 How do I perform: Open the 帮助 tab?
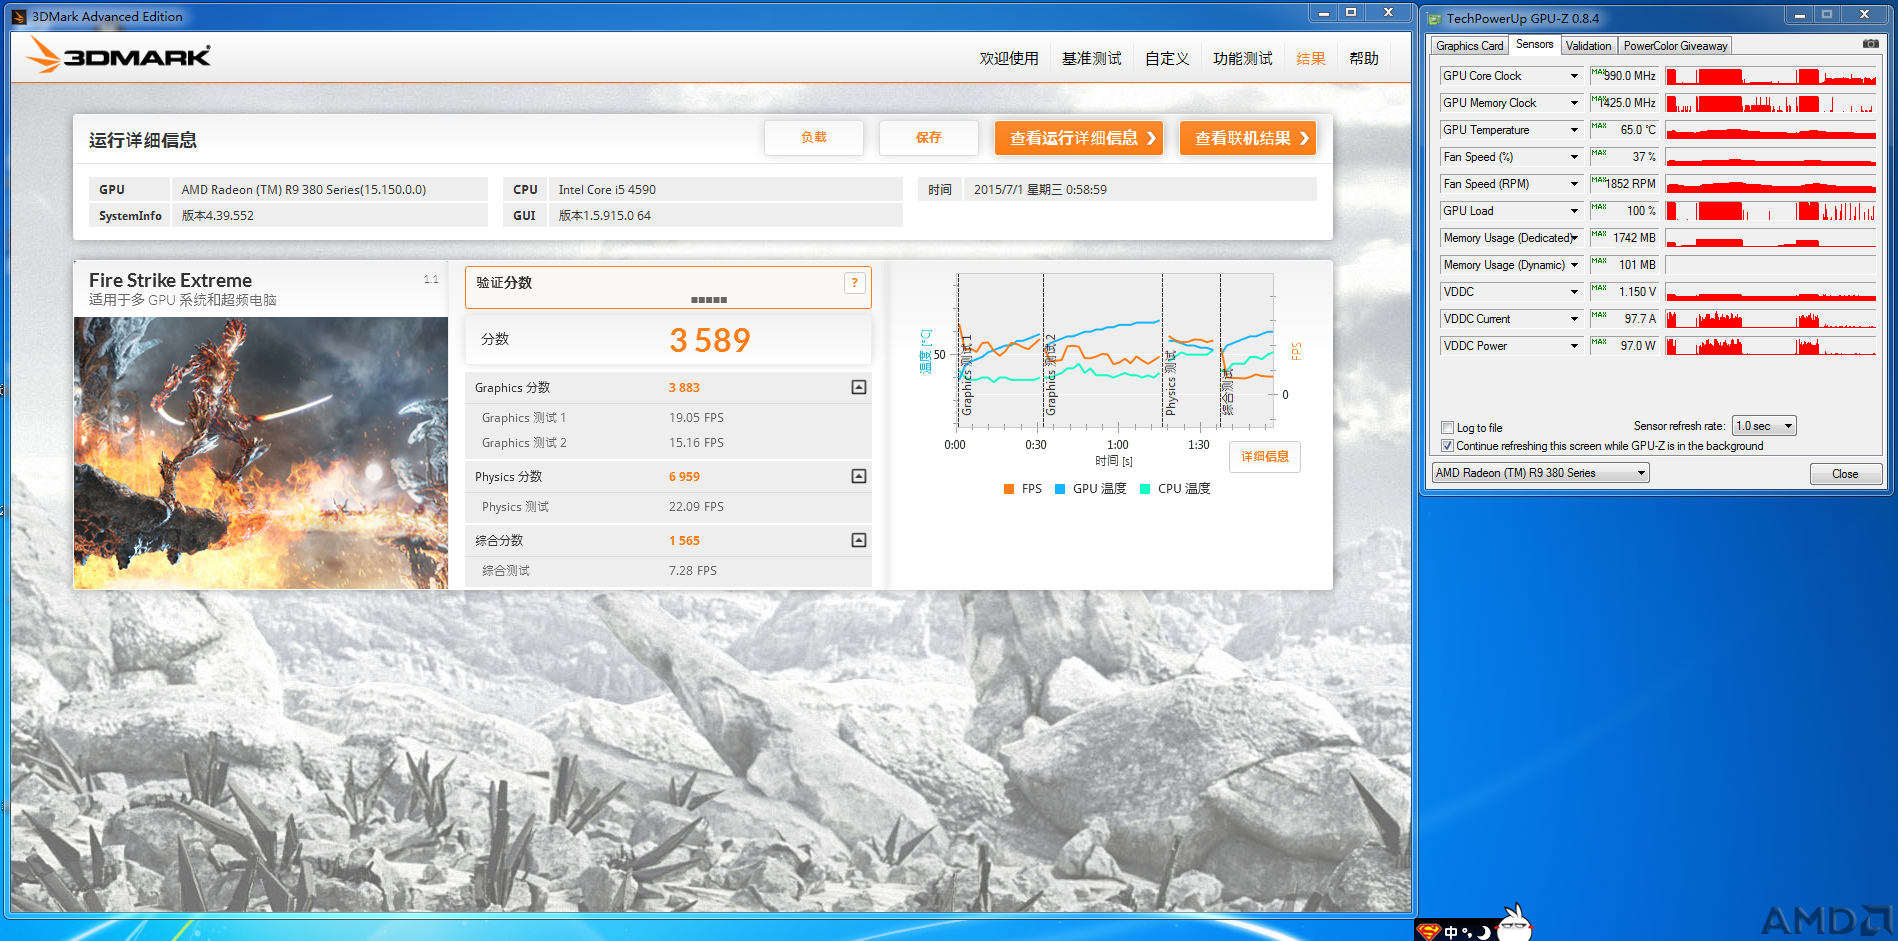1363,58
